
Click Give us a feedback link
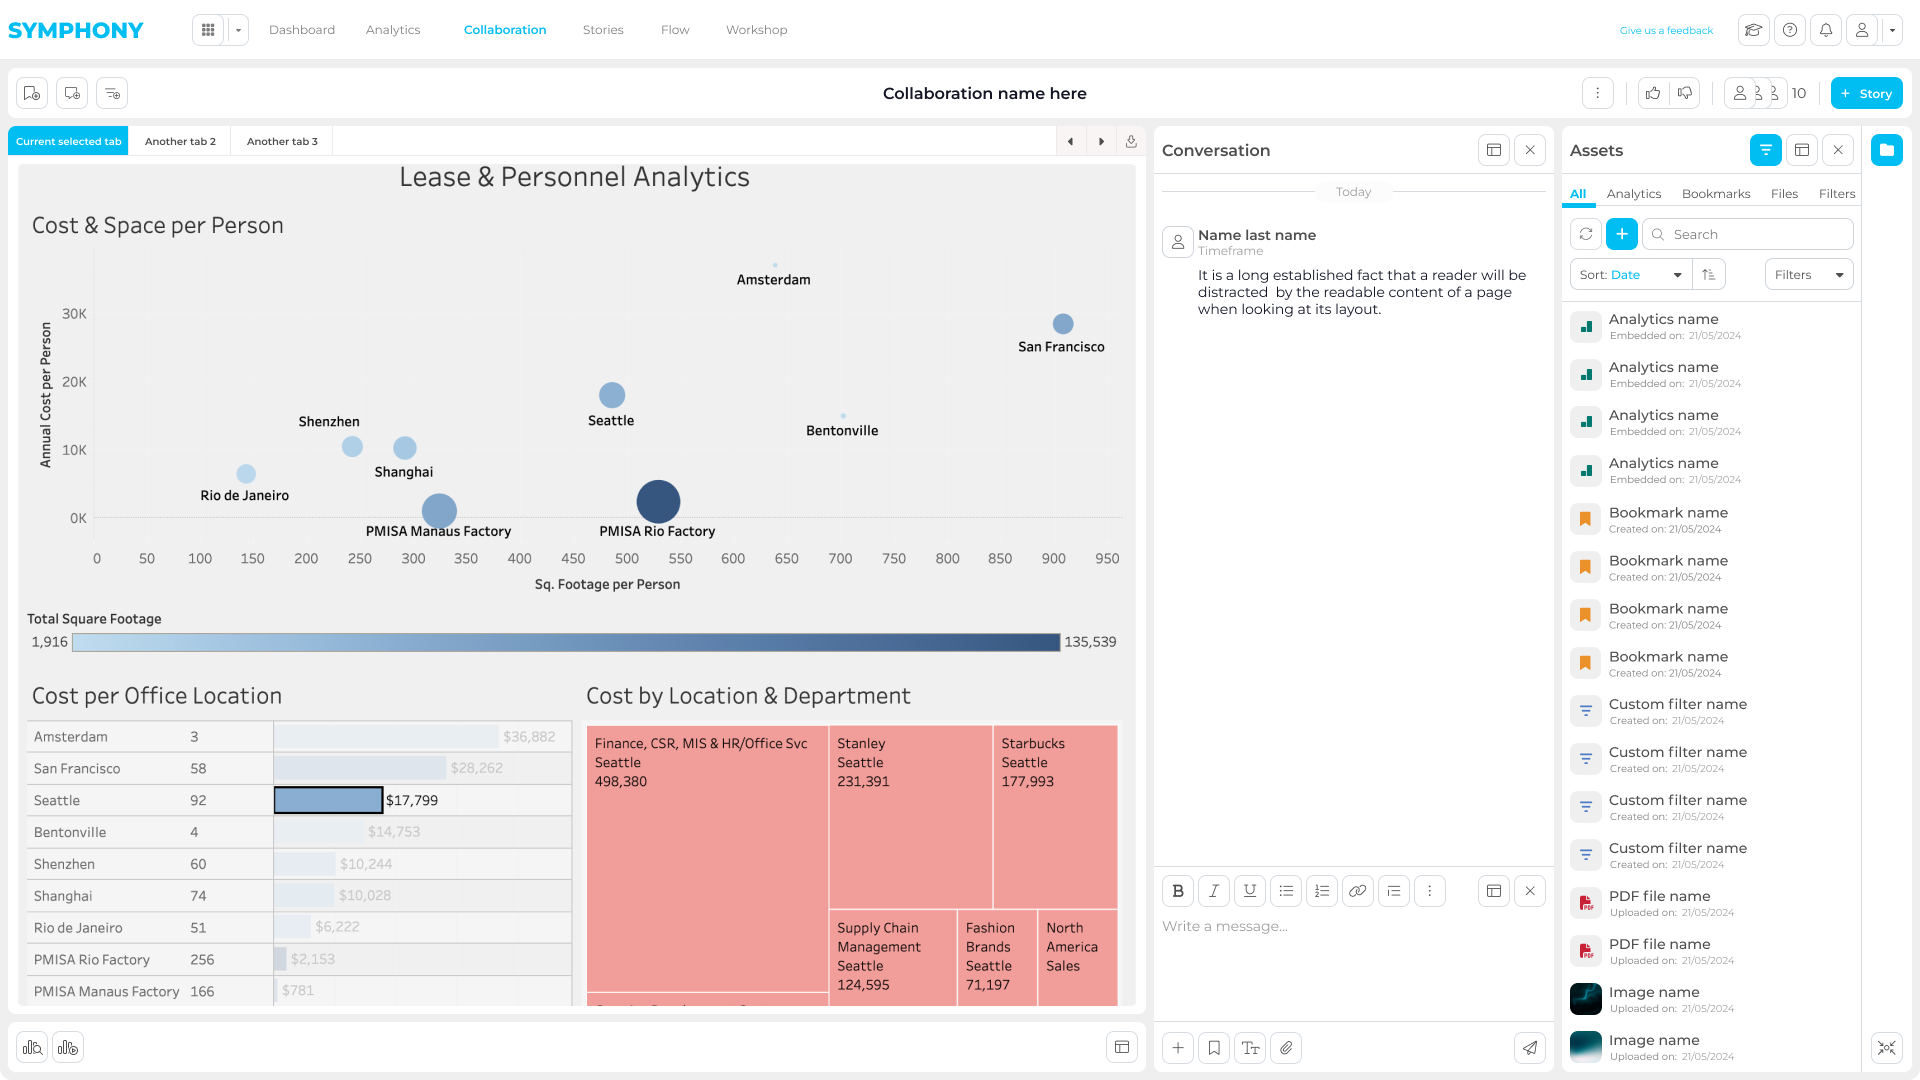(x=1666, y=30)
